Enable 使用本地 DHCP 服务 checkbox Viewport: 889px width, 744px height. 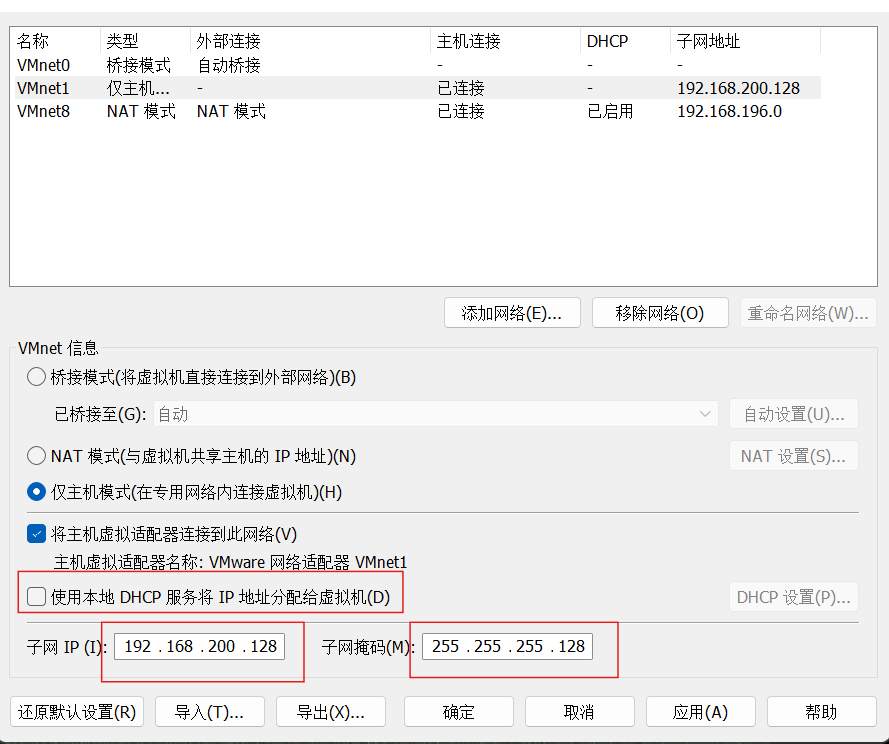pyautogui.click(x=36, y=597)
